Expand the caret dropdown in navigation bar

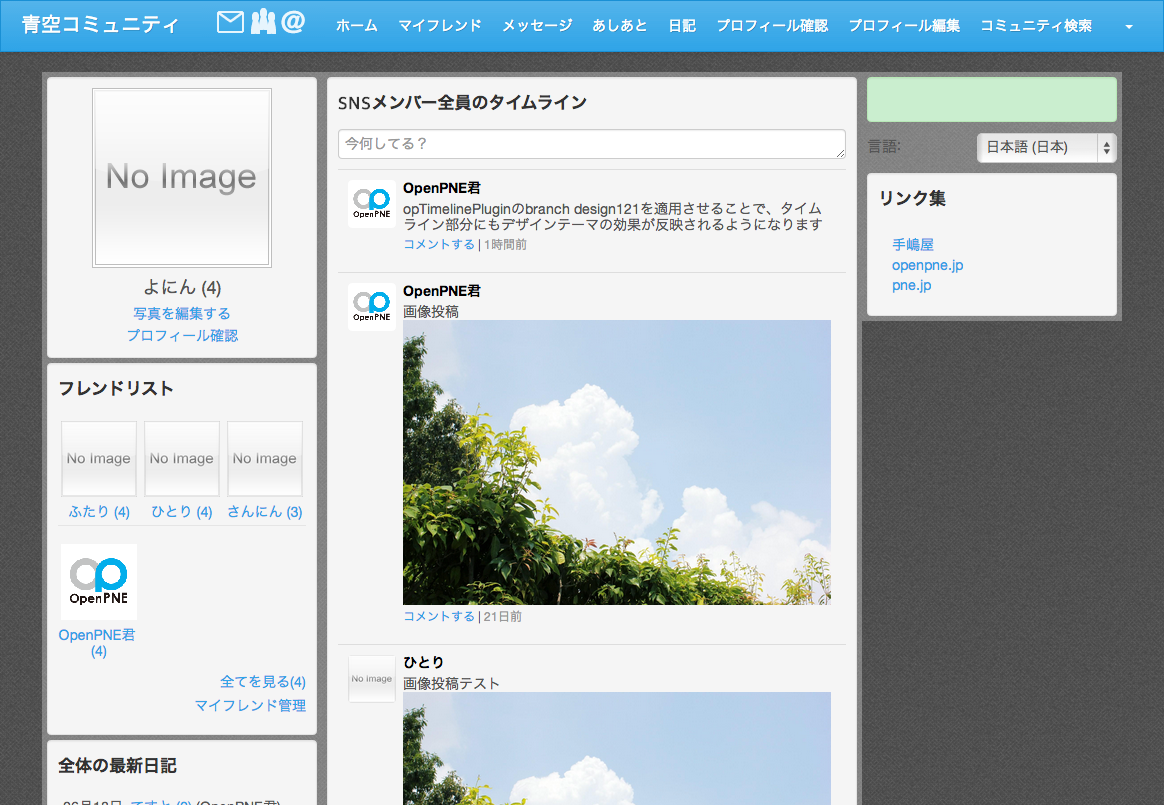pyautogui.click(x=1129, y=27)
